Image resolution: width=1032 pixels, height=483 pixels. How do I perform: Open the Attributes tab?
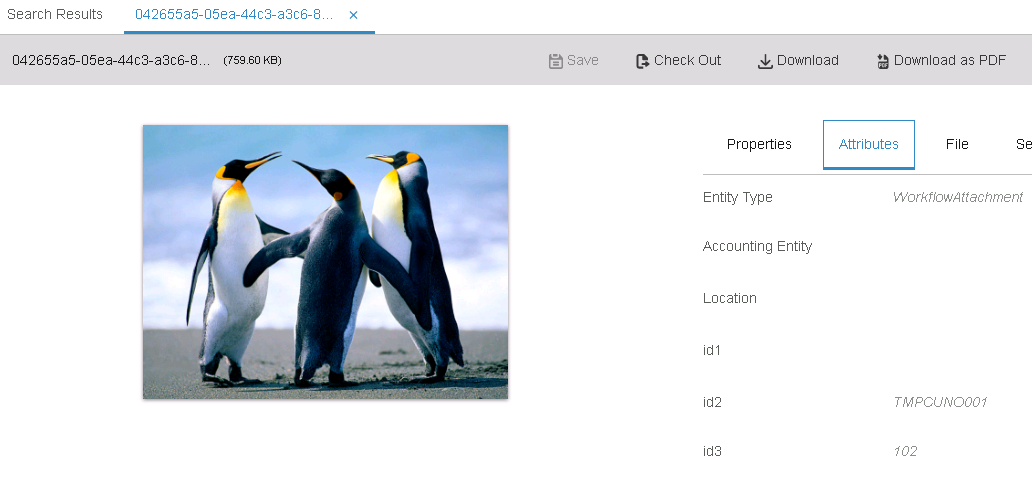pyautogui.click(x=869, y=144)
